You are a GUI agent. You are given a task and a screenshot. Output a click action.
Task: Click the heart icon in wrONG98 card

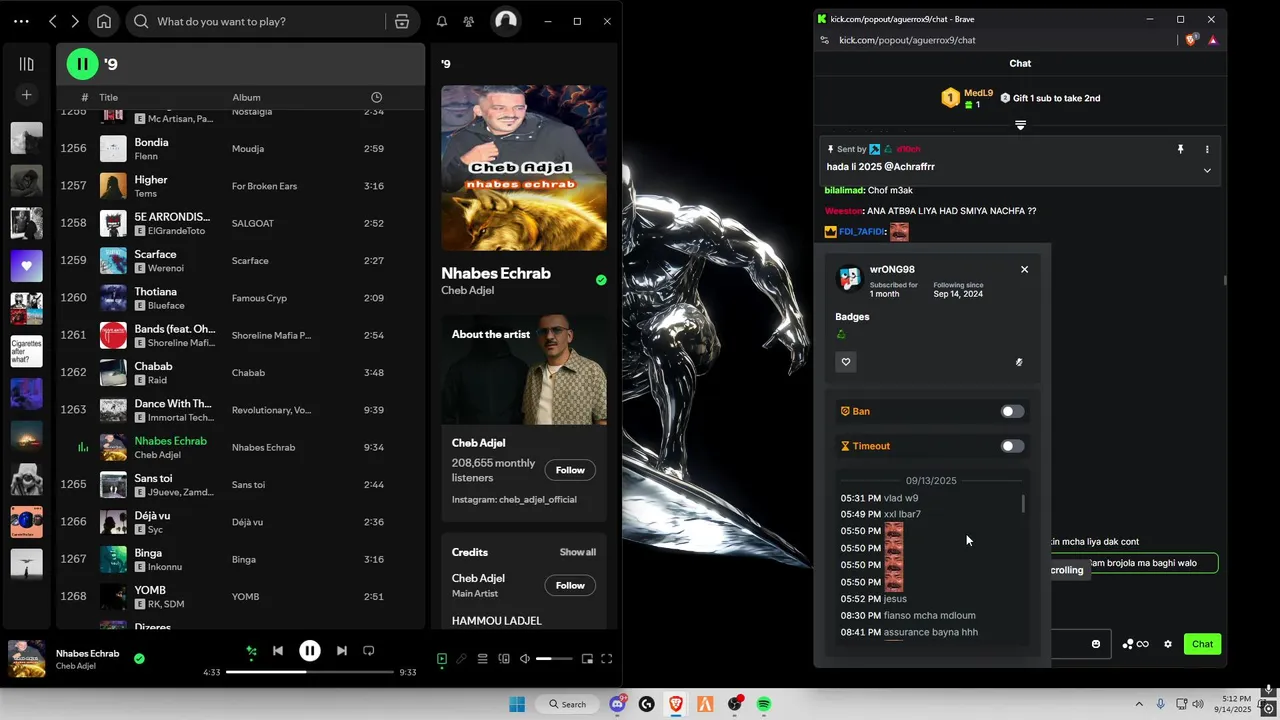pyautogui.click(x=846, y=362)
